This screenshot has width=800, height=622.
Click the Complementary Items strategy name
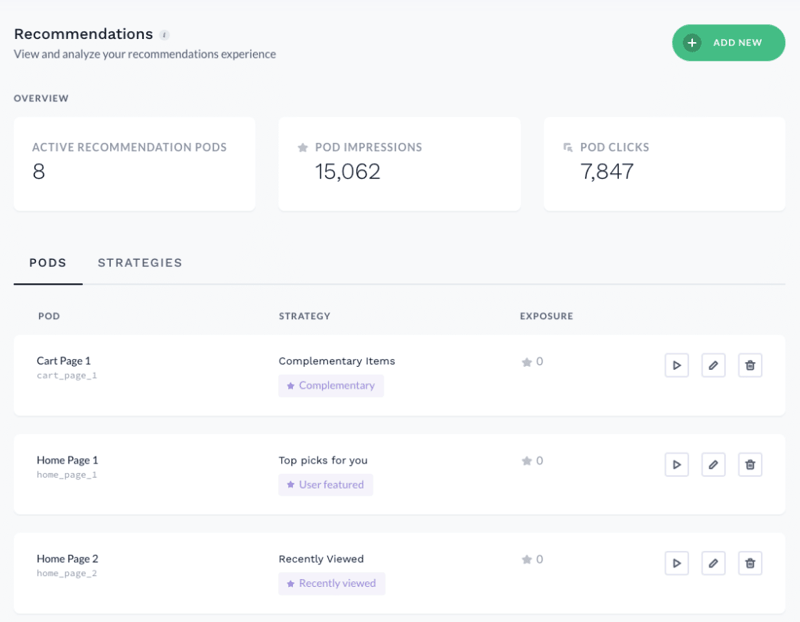(x=337, y=361)
